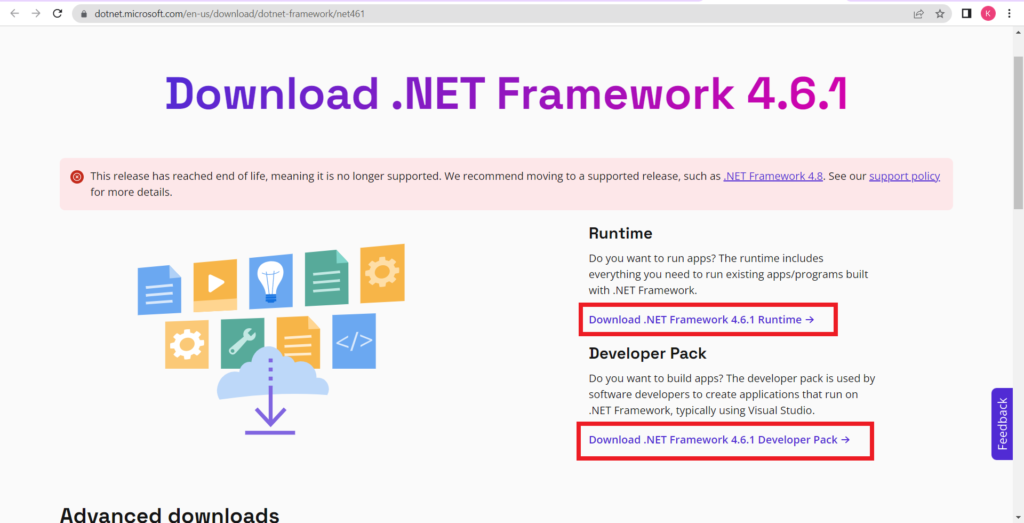Click the vertical scrollbar thumb
The image size is (1024, 523).
click(1018, 133)
